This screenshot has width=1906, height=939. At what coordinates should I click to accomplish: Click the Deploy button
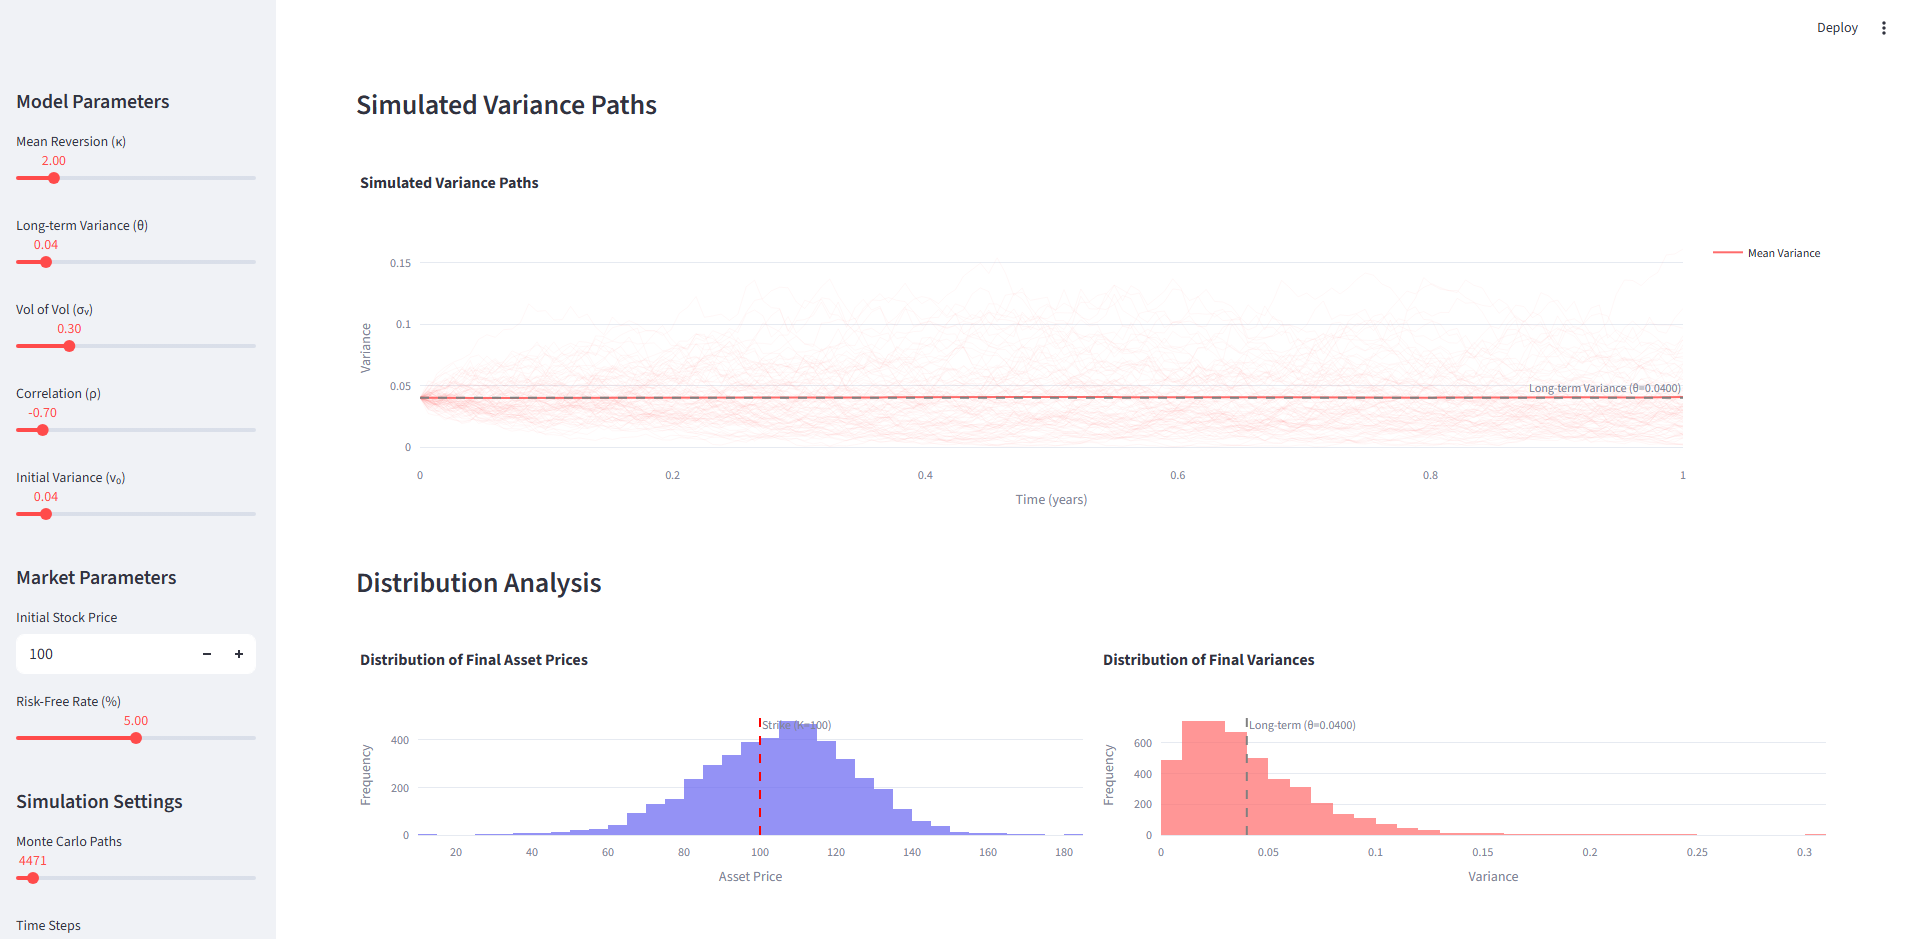pos(1837,27)
